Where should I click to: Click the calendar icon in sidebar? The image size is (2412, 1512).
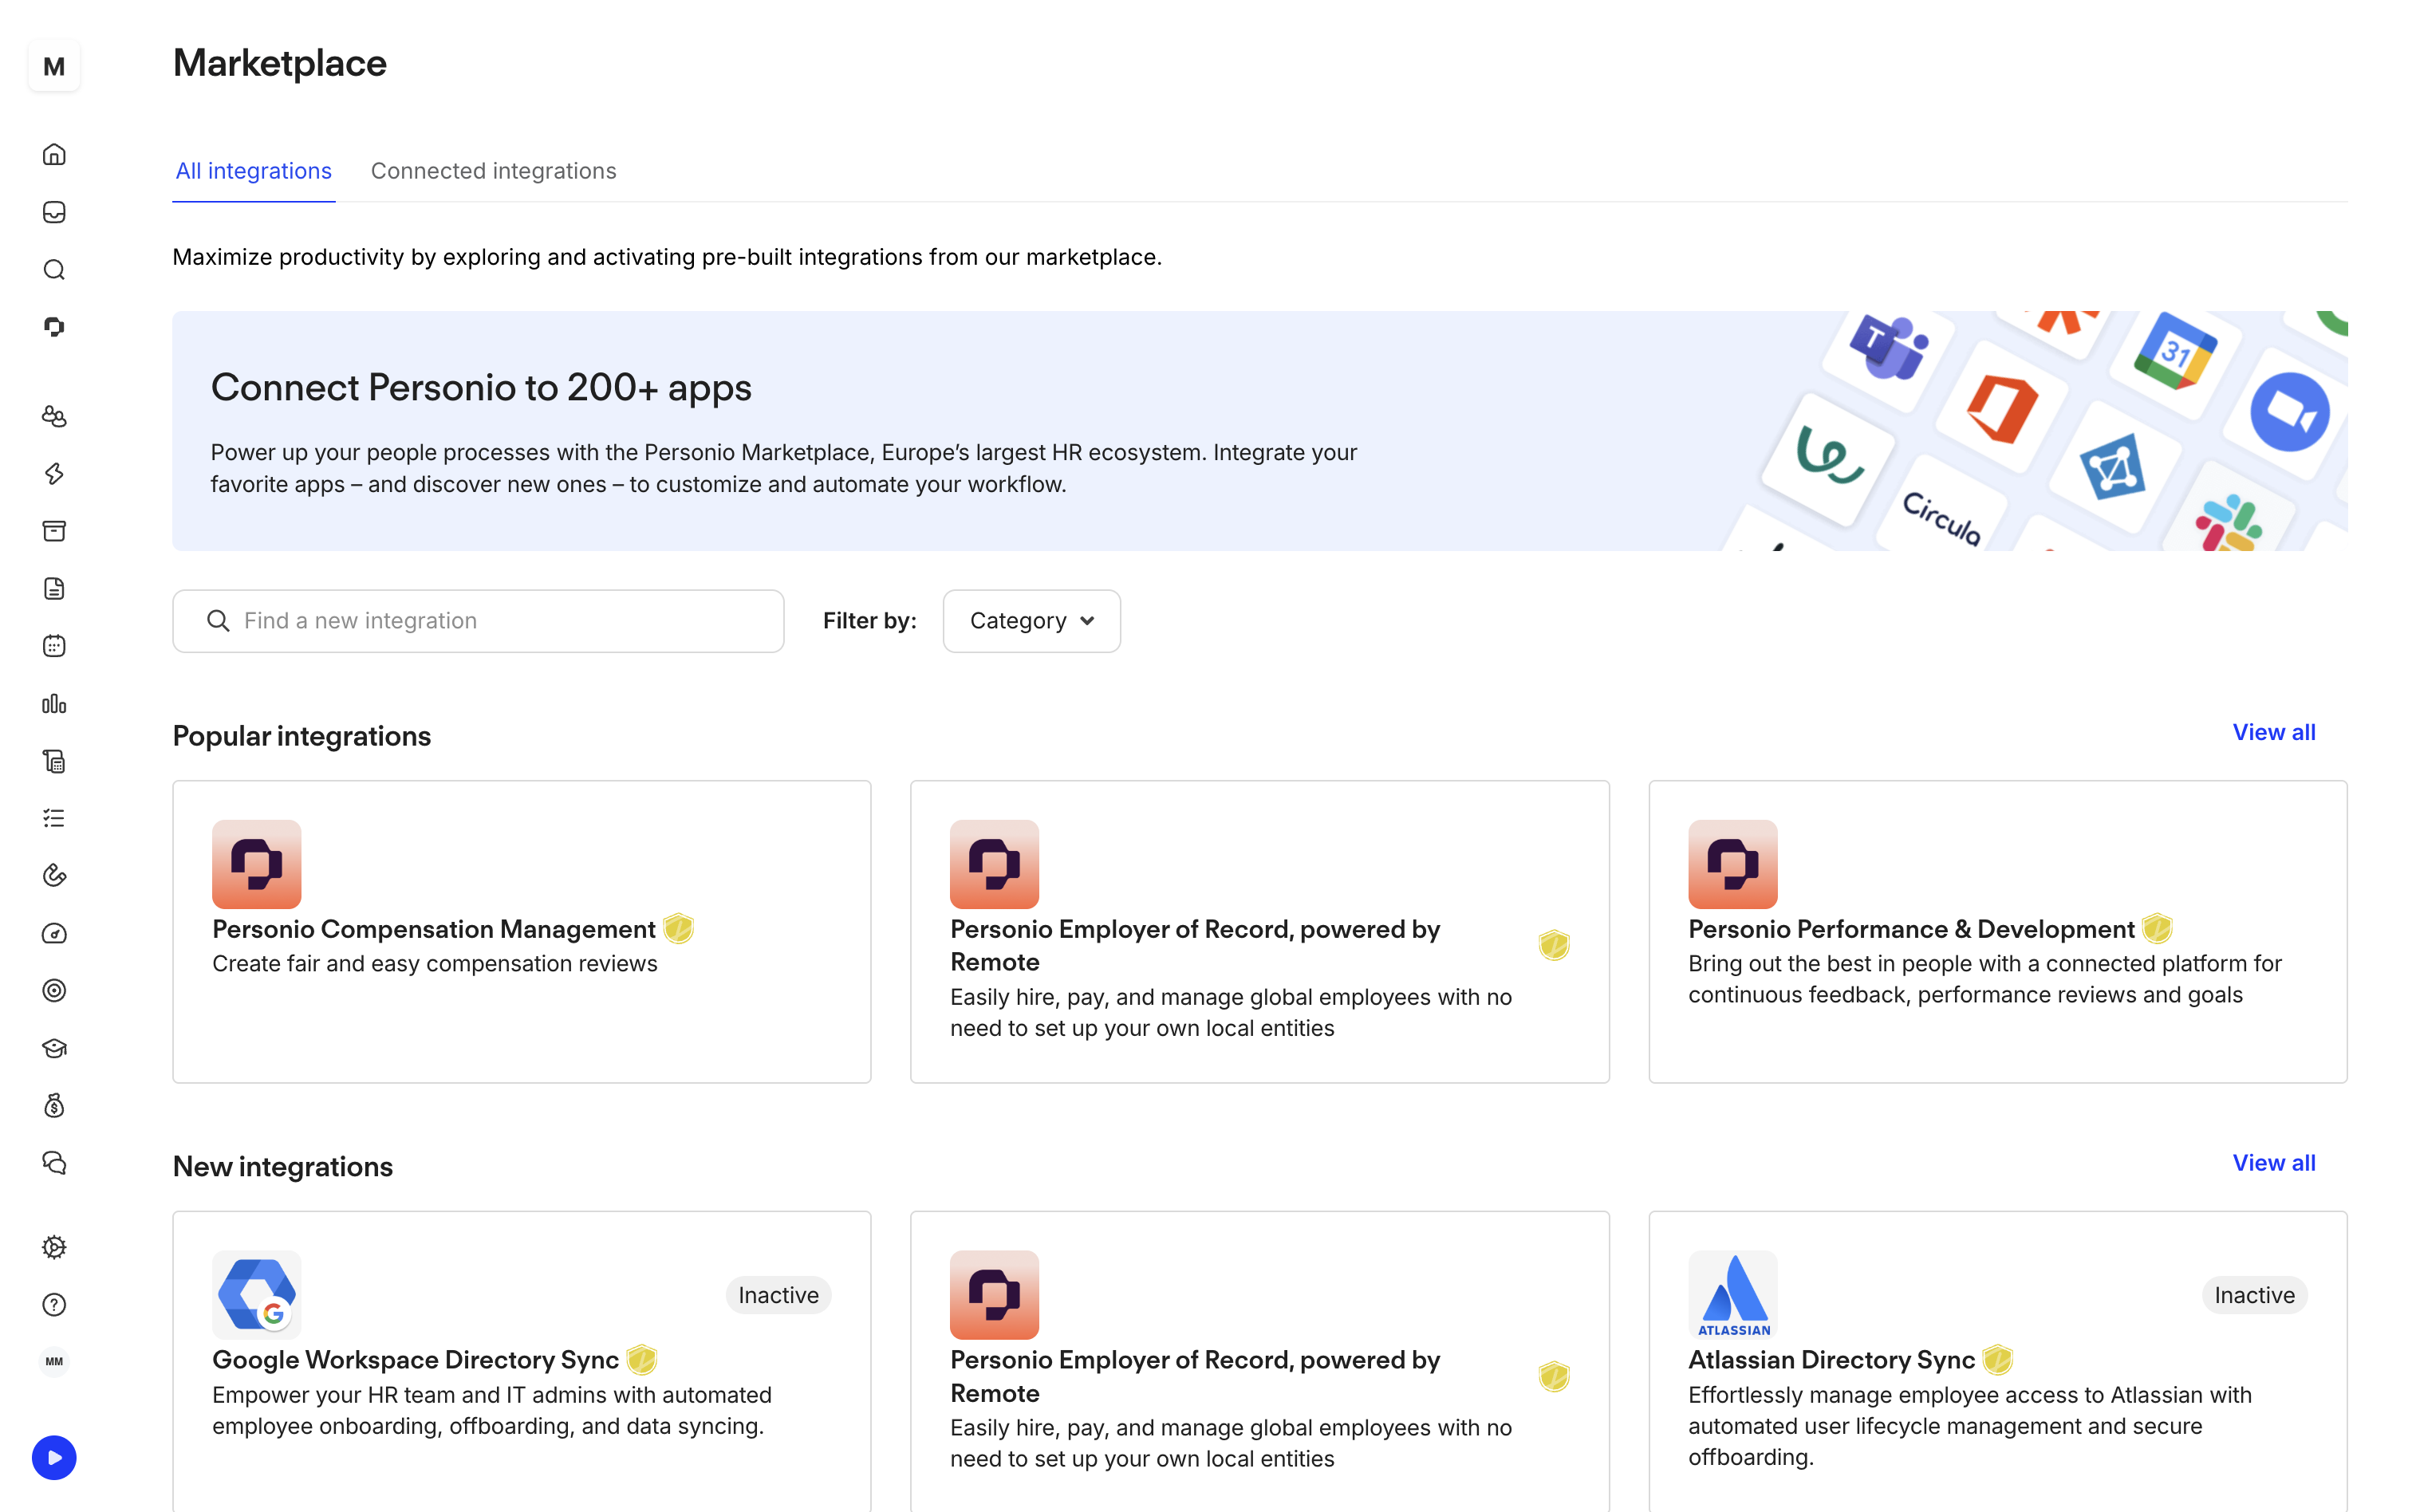54,646
